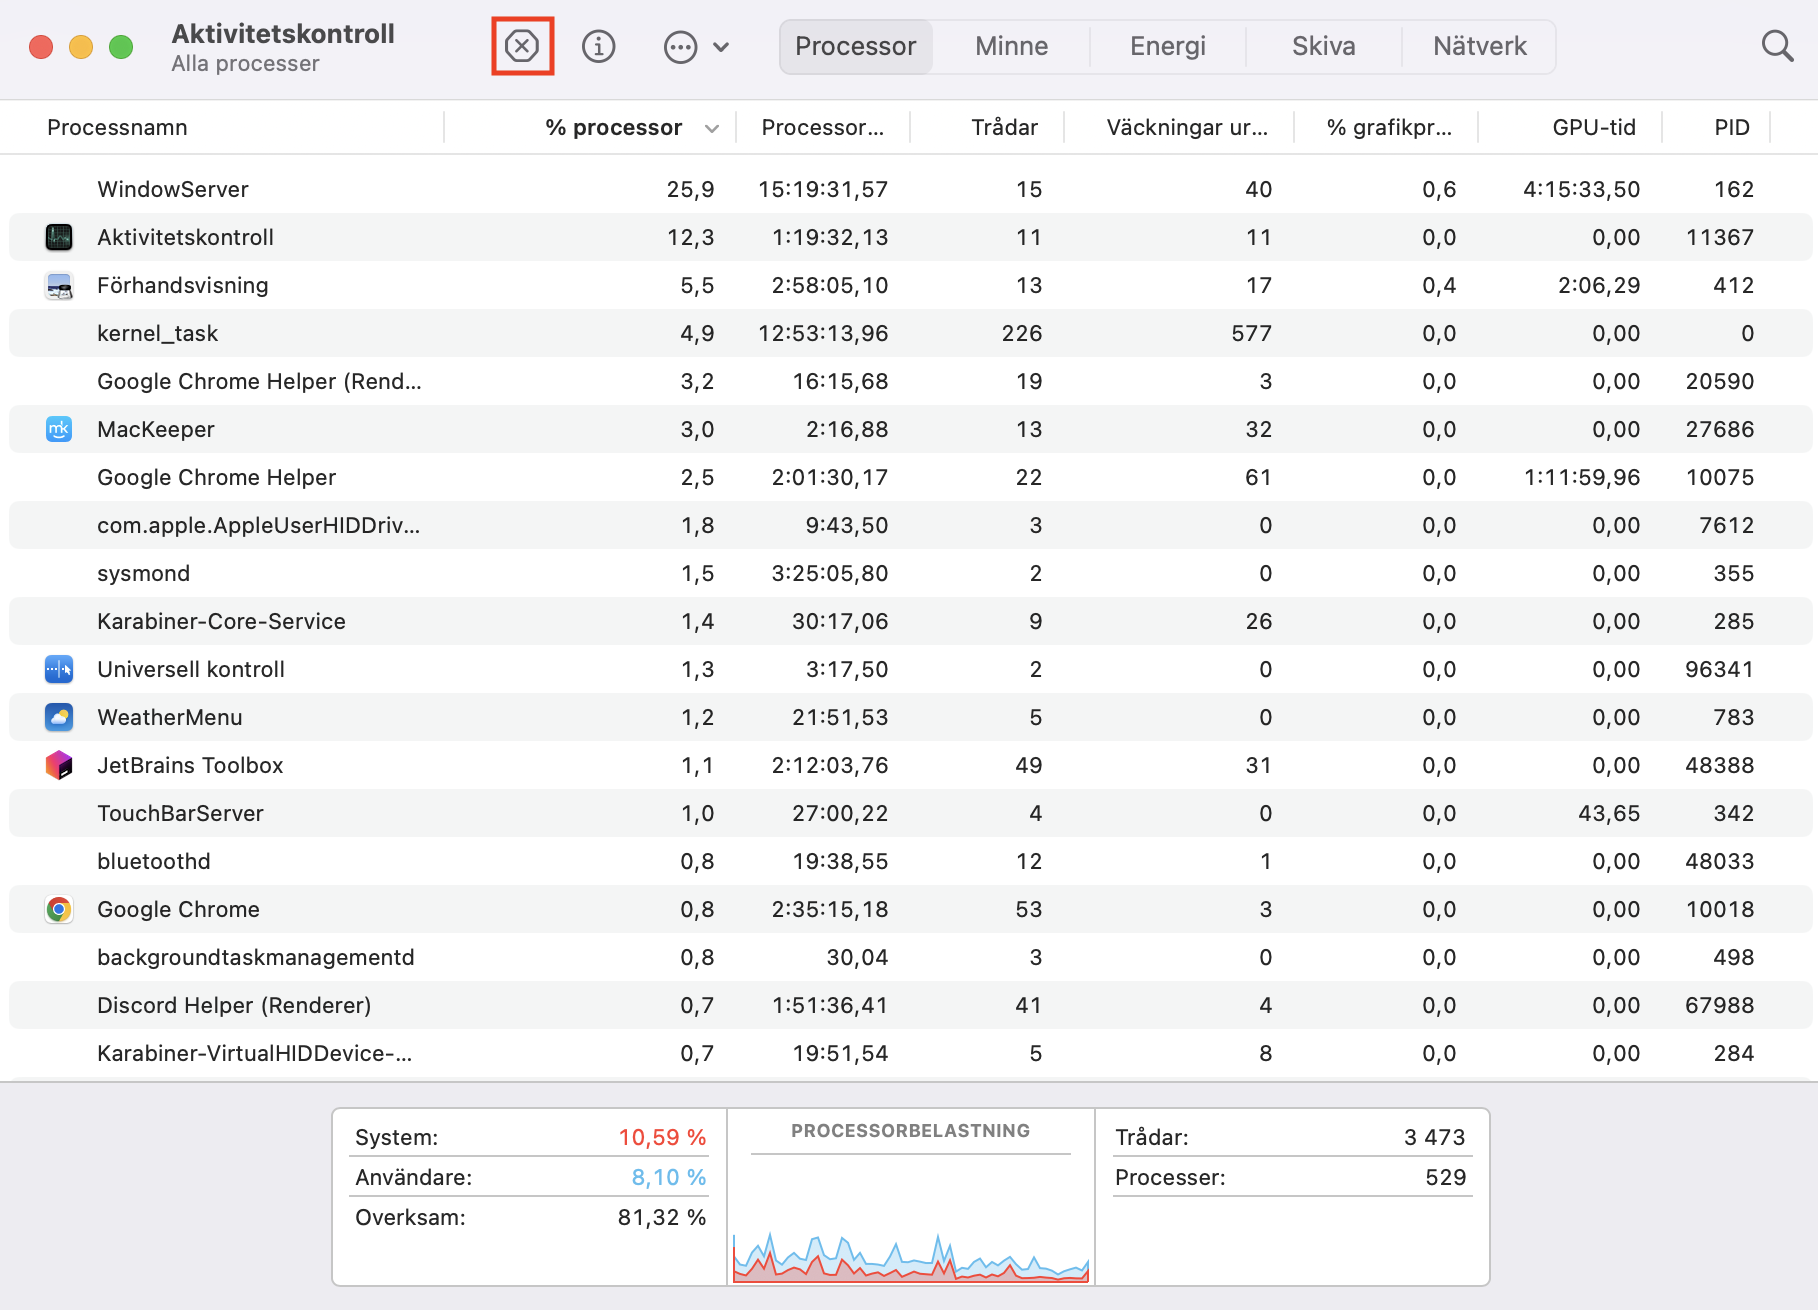Select the TouchBarServer process row
The height and width of the screenshot is (1310, 1818).
click(910, 813)
